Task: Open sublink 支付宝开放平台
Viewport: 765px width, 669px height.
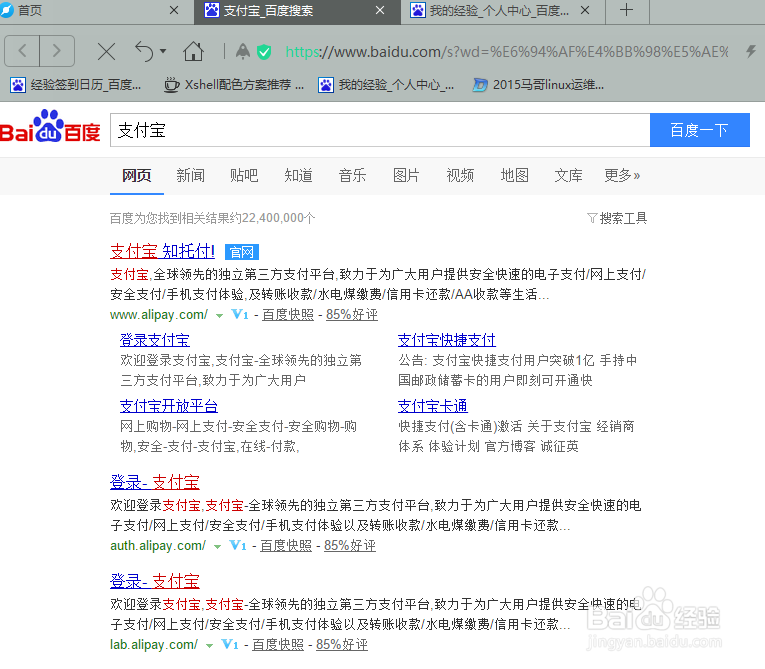Action: 169,406
